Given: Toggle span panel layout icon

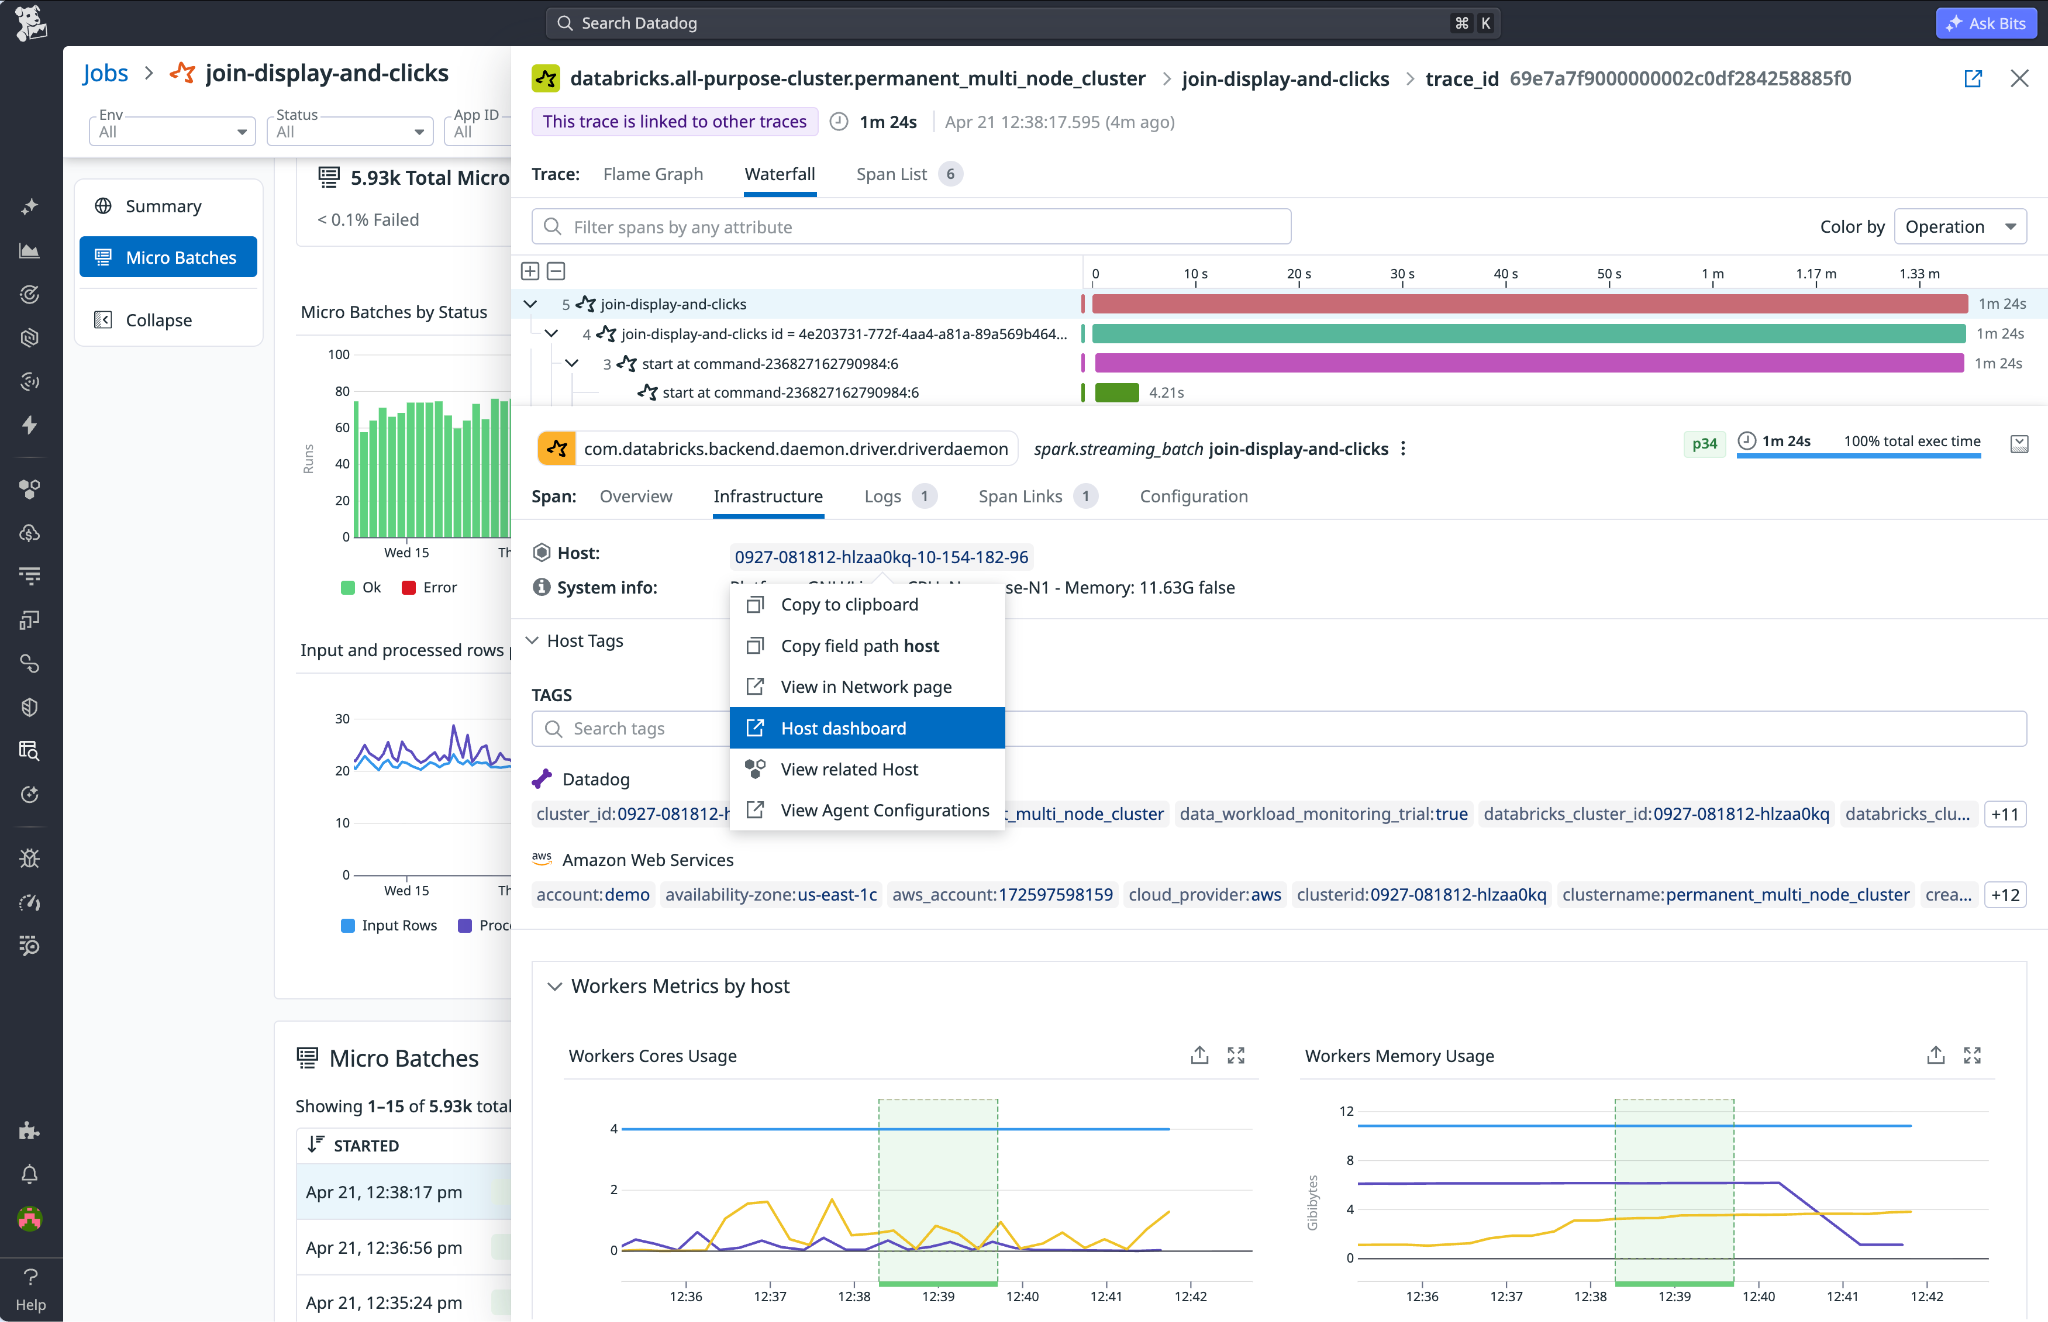Looking at the screenshot, I should pos(2019,444).
